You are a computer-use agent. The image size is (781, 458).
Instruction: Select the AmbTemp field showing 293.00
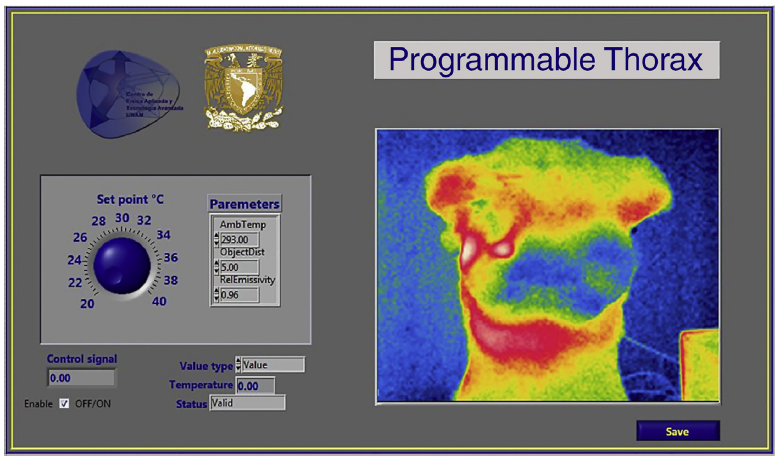tap(239, 240)
